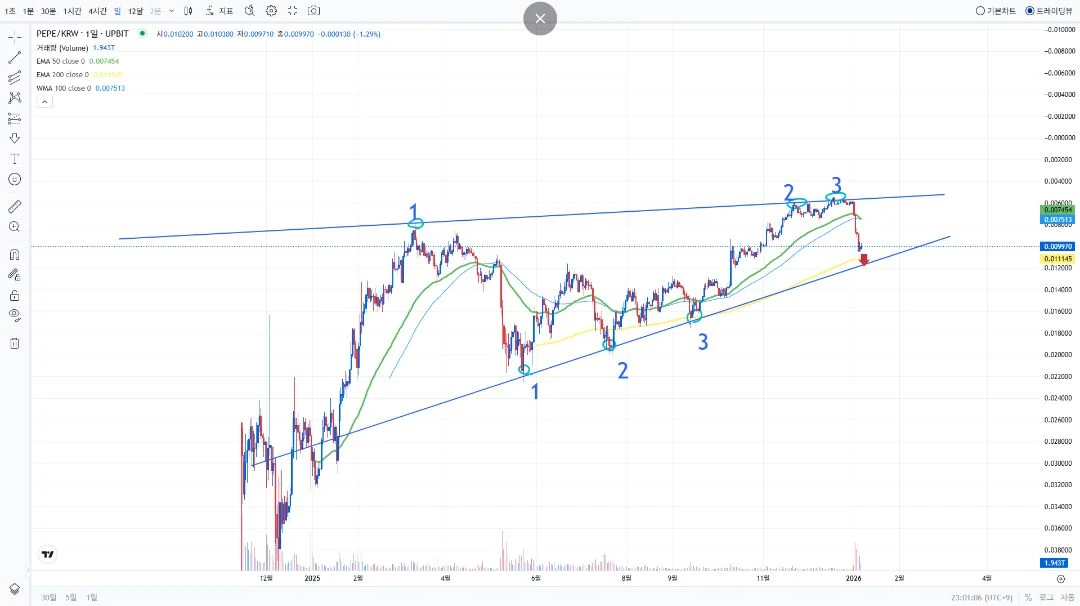Select the daily (일) interval
The height and width of the screenshot is (606, 1080).
[x=118, y=11]
